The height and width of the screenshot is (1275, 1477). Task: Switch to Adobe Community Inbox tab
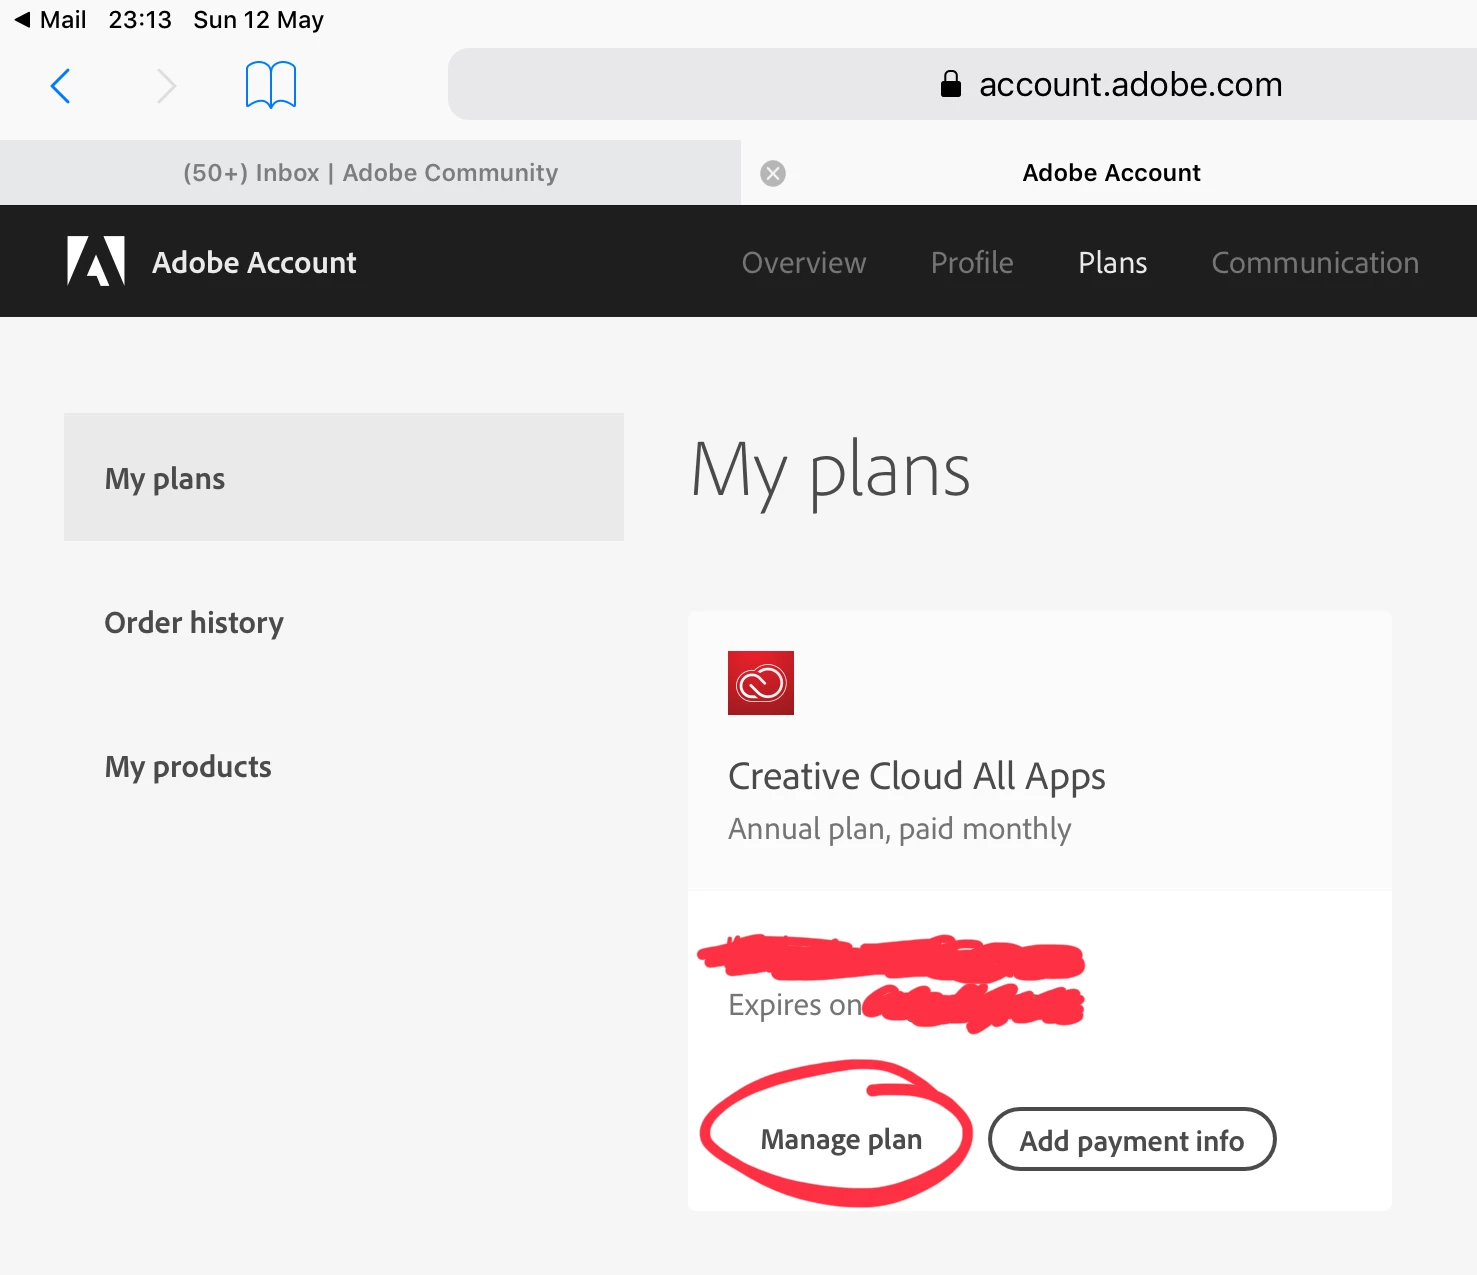(370, 173)
